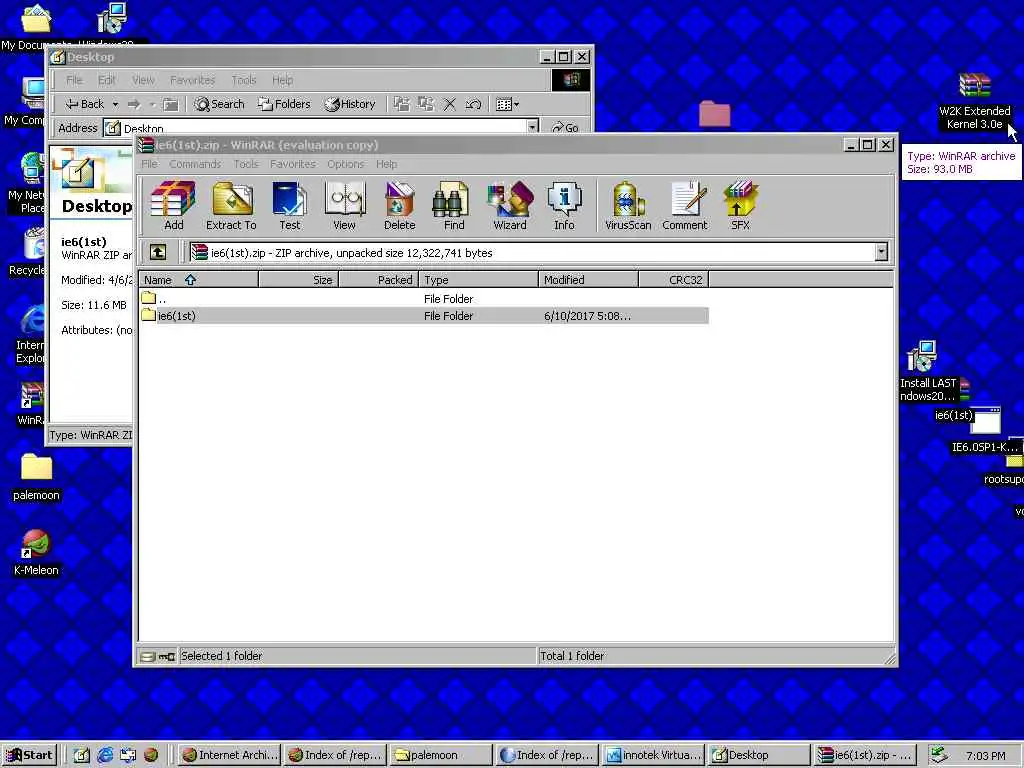
Task: Click the Go button in Desktop window
Action: coord(565,127)
